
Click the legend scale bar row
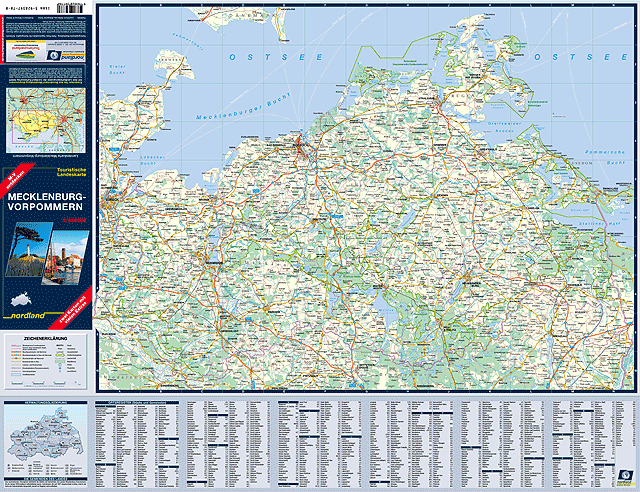click(46, 383)
